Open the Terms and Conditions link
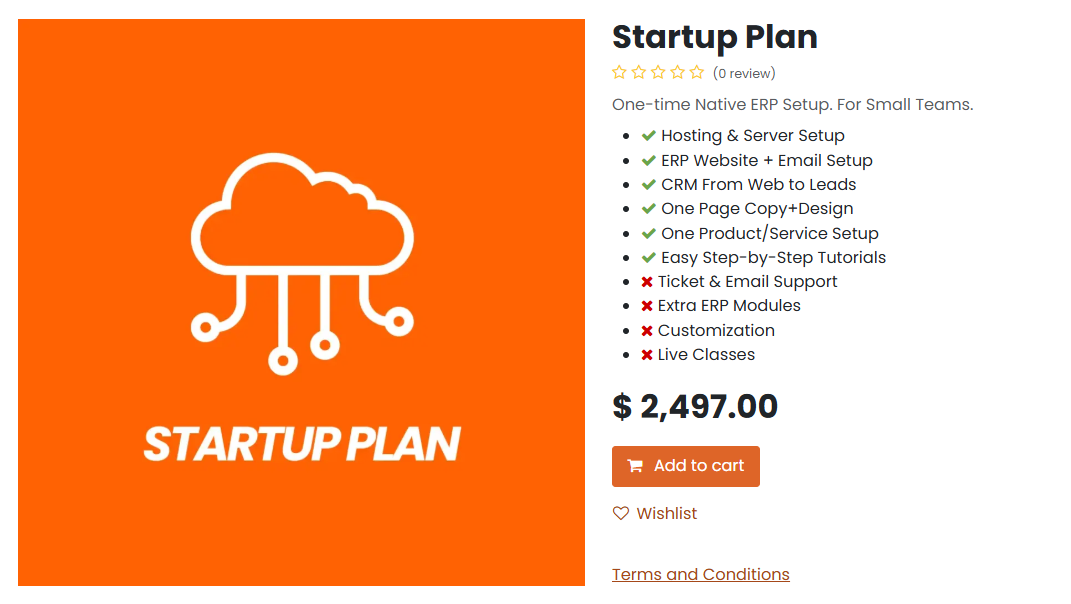 click(x=701, y=575)
